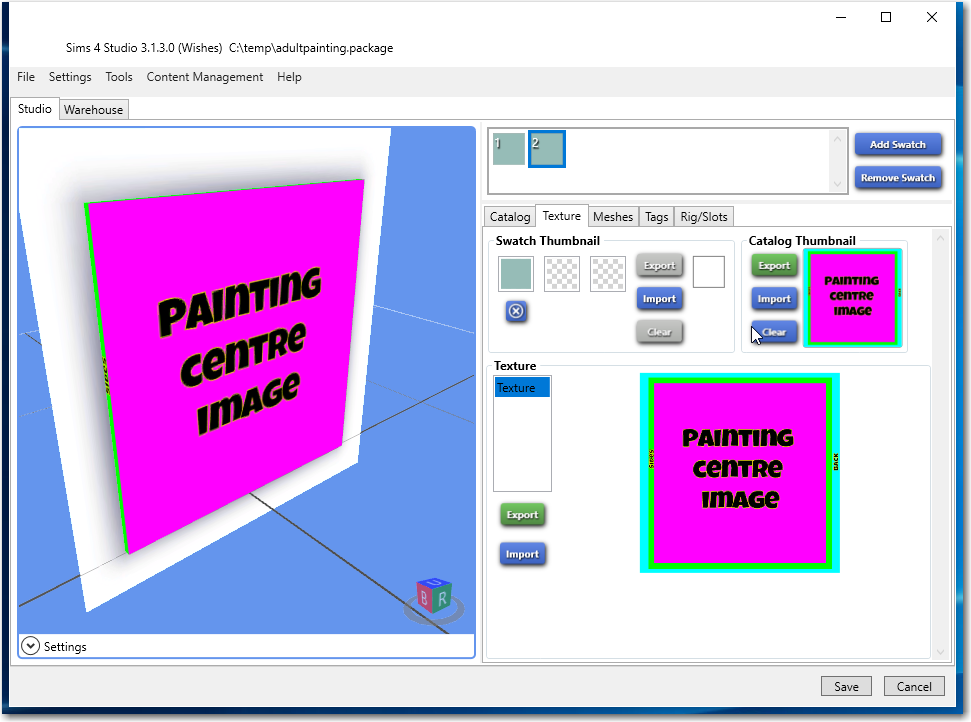Click the Add Swatch button
This screenshot has width=971, height=722.
coord(897,144)
